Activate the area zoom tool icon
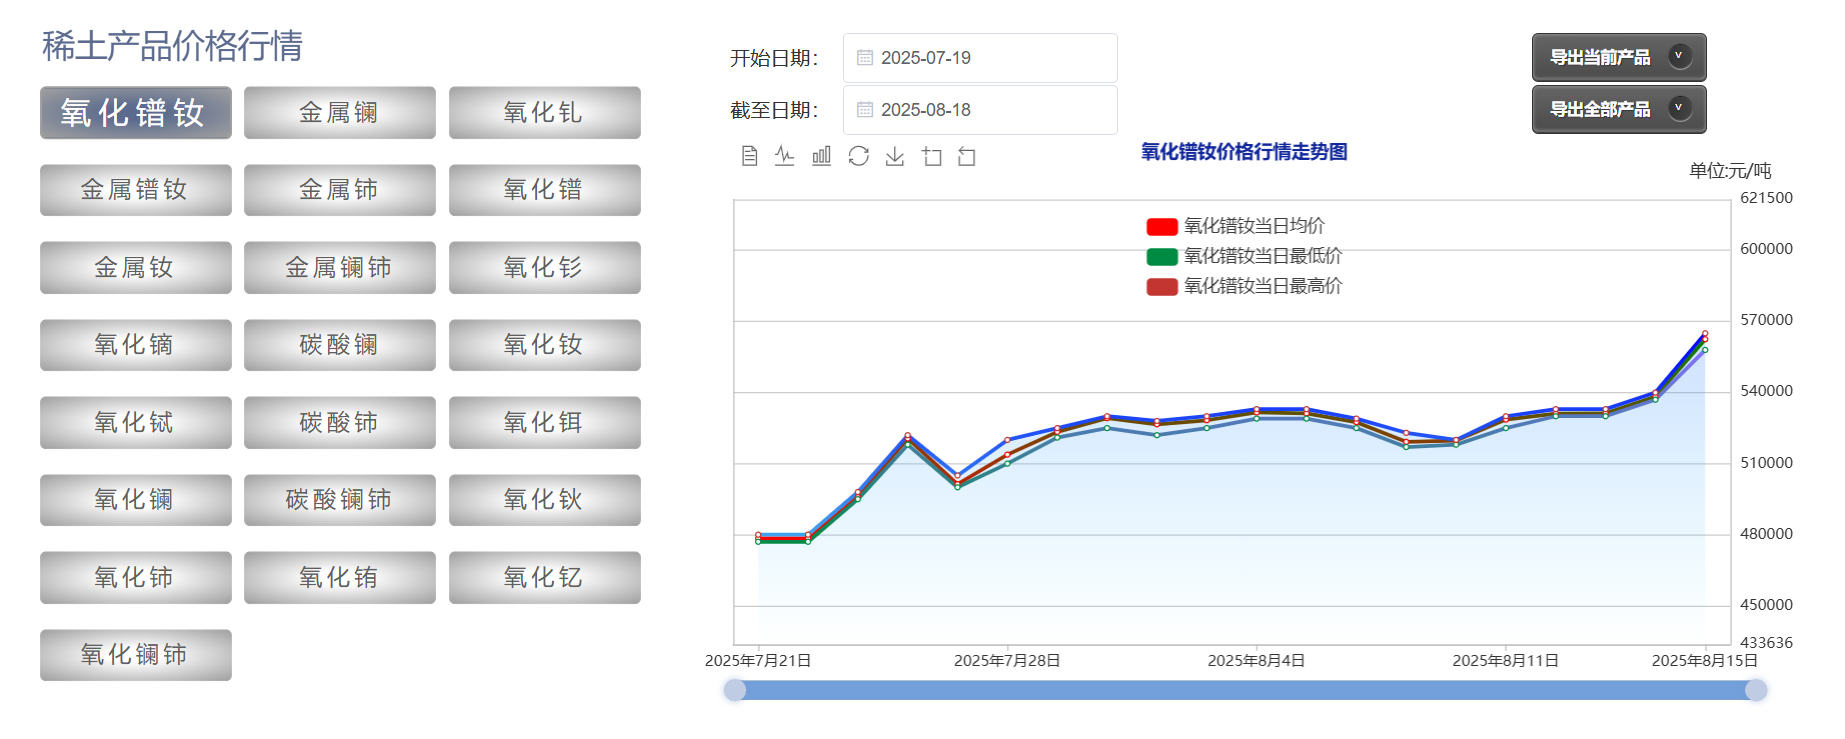Screen dimensions: 1845x739 coord(932,156)
